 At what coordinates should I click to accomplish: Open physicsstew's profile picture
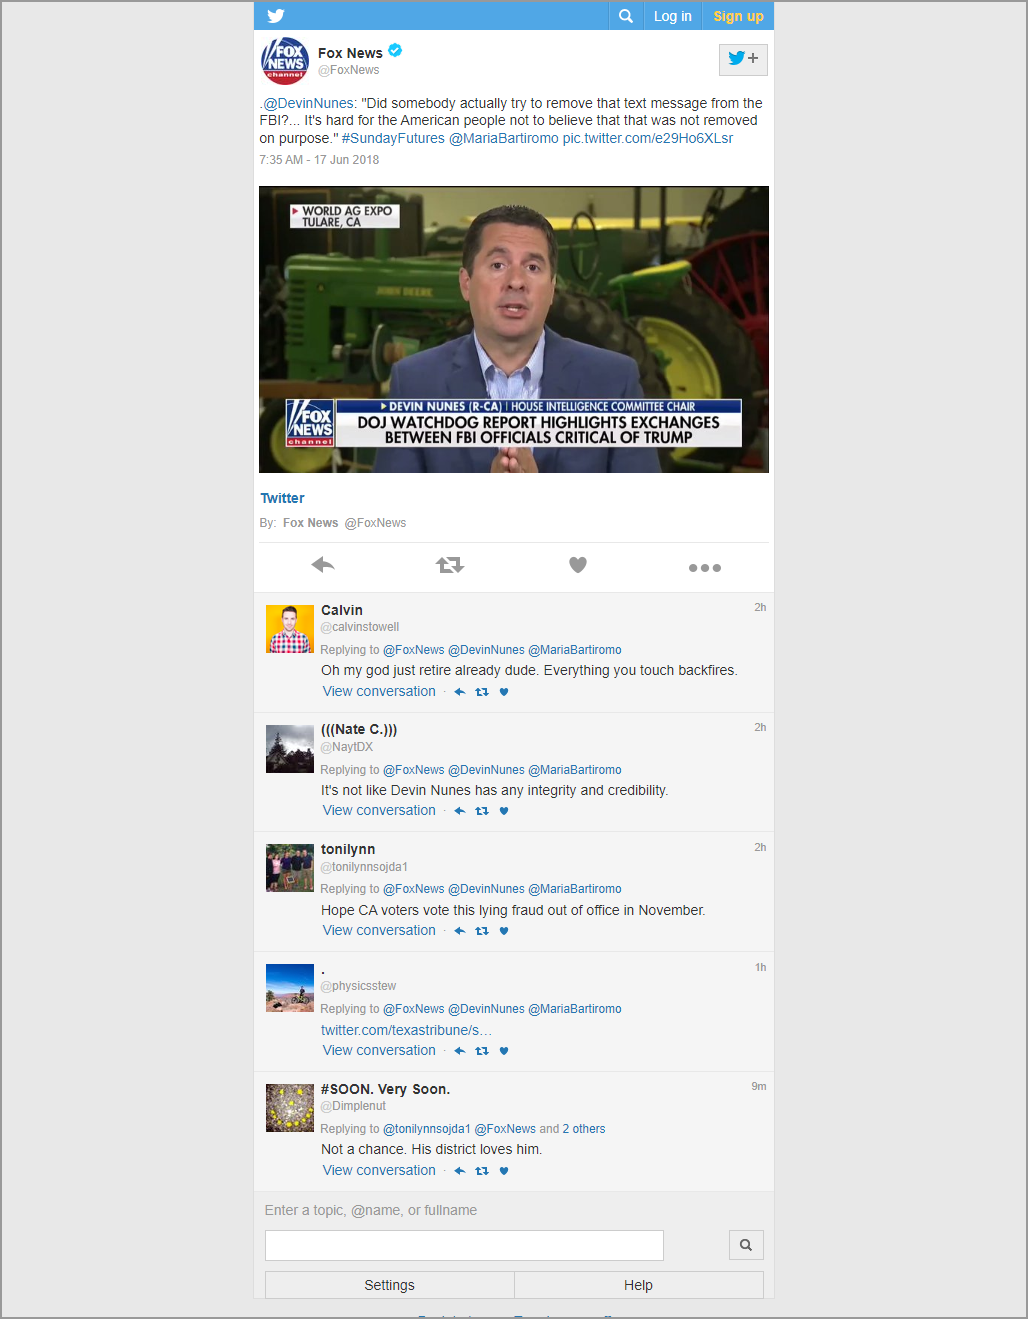(290, 988)
